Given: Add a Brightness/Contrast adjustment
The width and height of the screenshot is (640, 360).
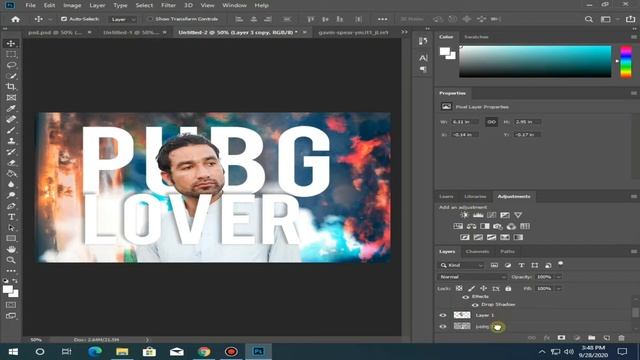Looking at the screenshot, I should click(x=464, y=215).
